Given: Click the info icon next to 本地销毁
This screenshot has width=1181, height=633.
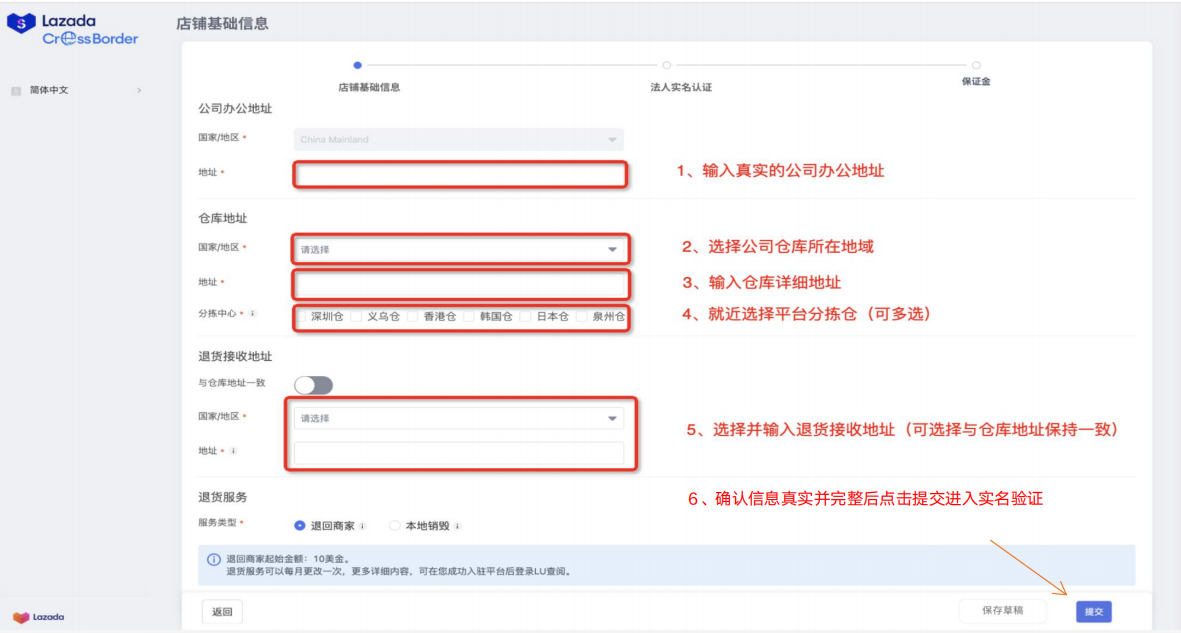Looking at the screenshot, I should [x=459, y=526].
